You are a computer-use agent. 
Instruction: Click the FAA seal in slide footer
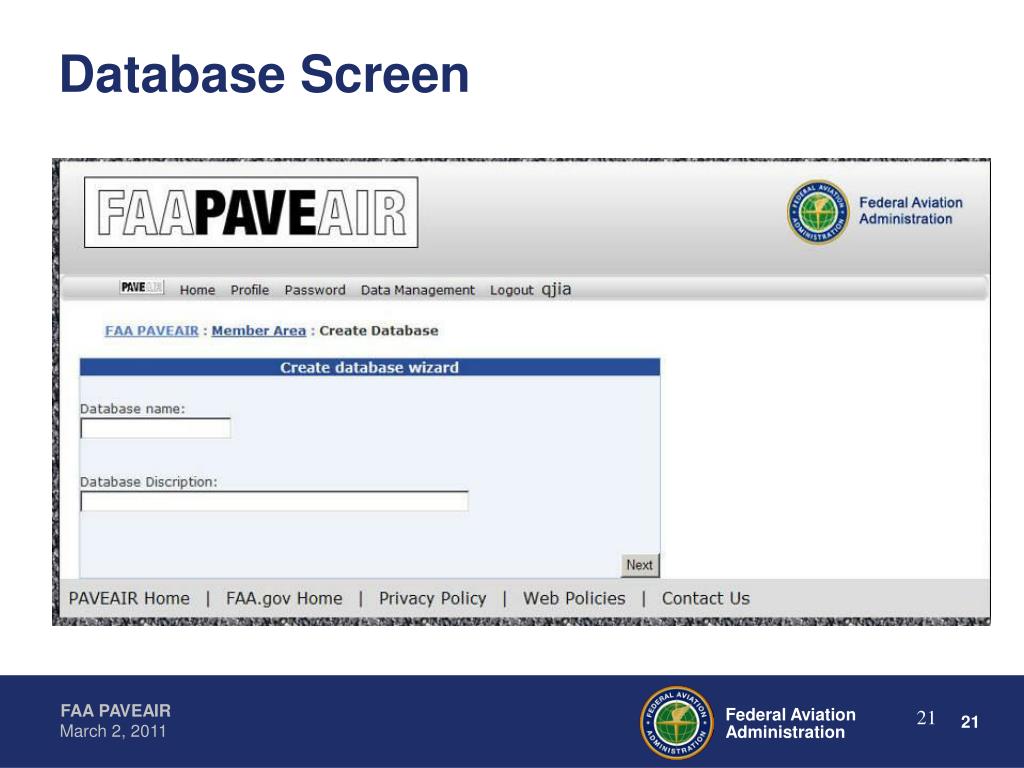[677, 722]
